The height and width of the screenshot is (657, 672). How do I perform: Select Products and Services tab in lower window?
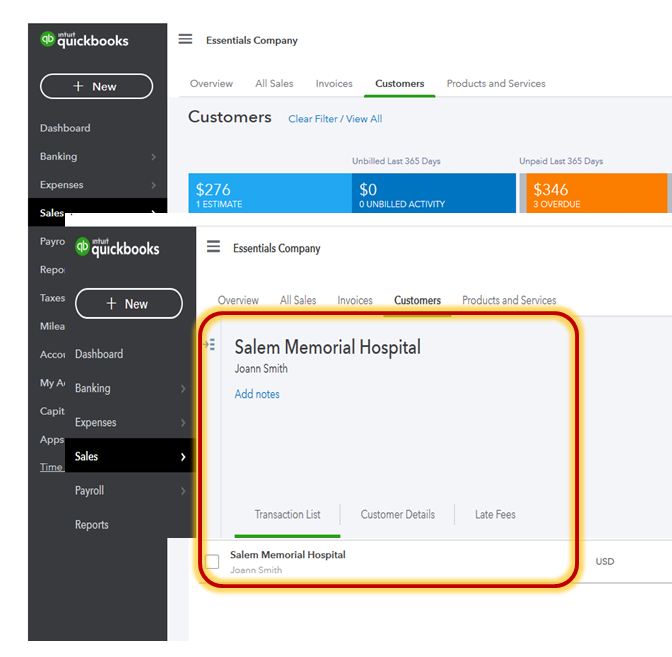[x=509, y=300]
